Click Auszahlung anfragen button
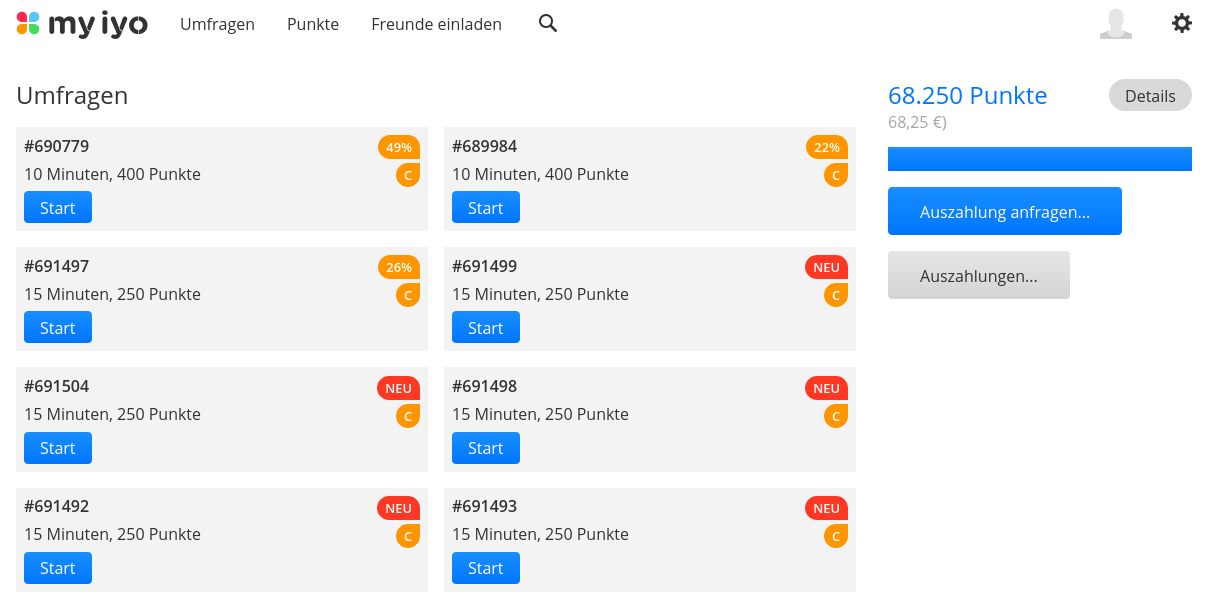The width and height of the screenshot is (1220, 602). pos(1005,211)
